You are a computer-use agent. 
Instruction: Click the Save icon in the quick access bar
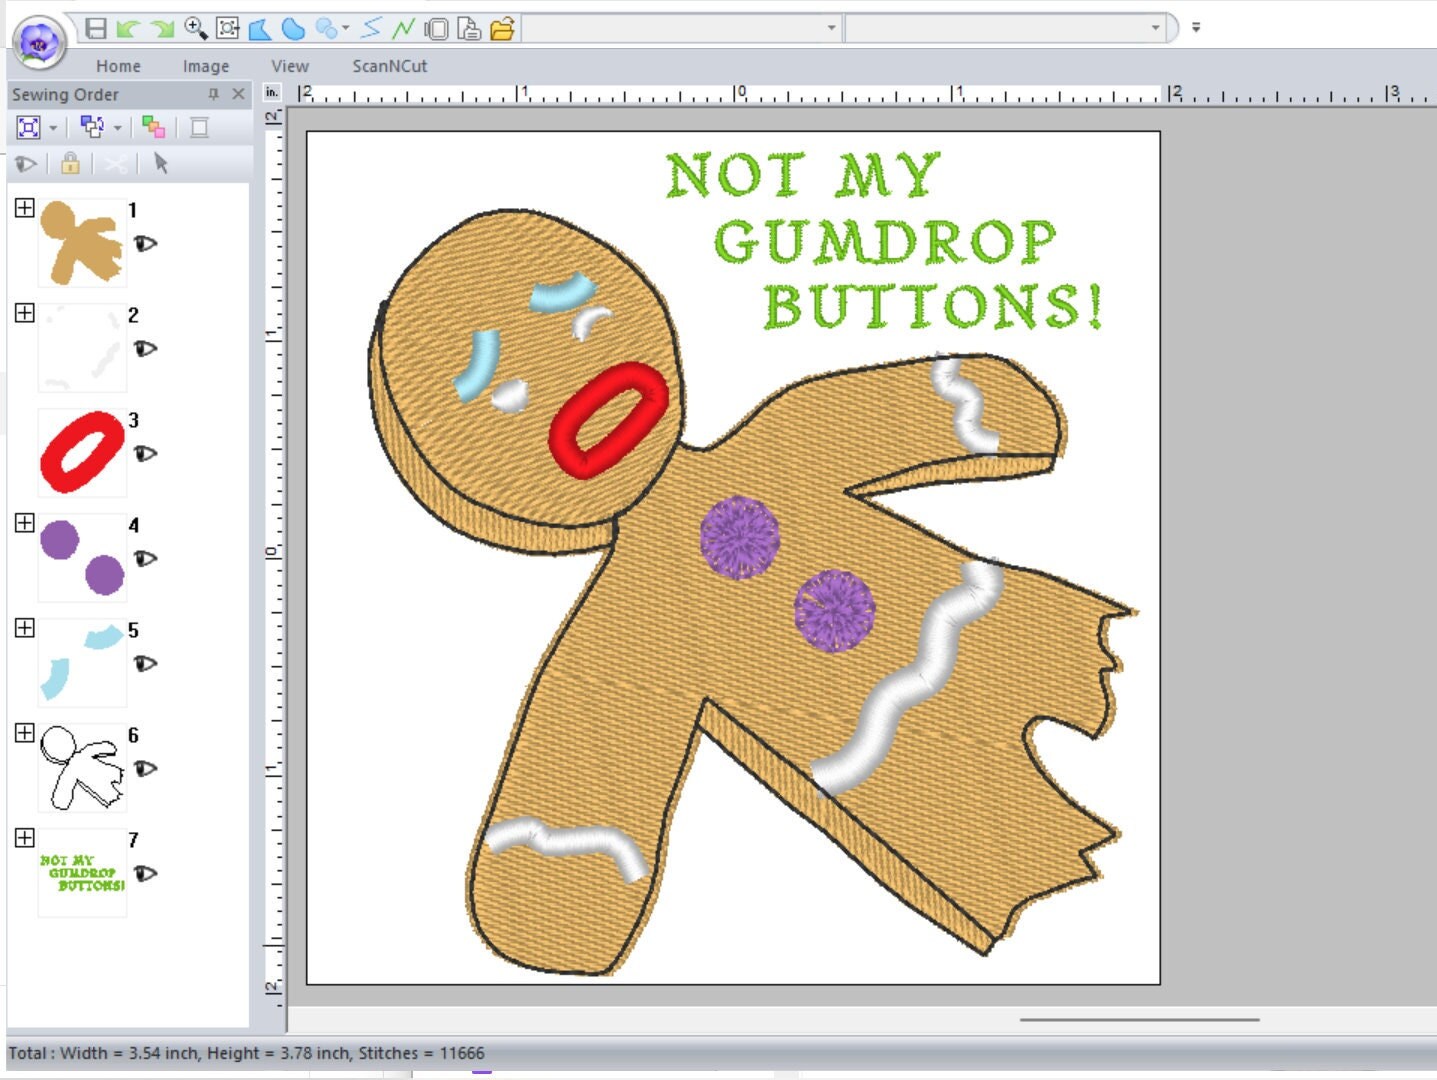tap(98, 28)
